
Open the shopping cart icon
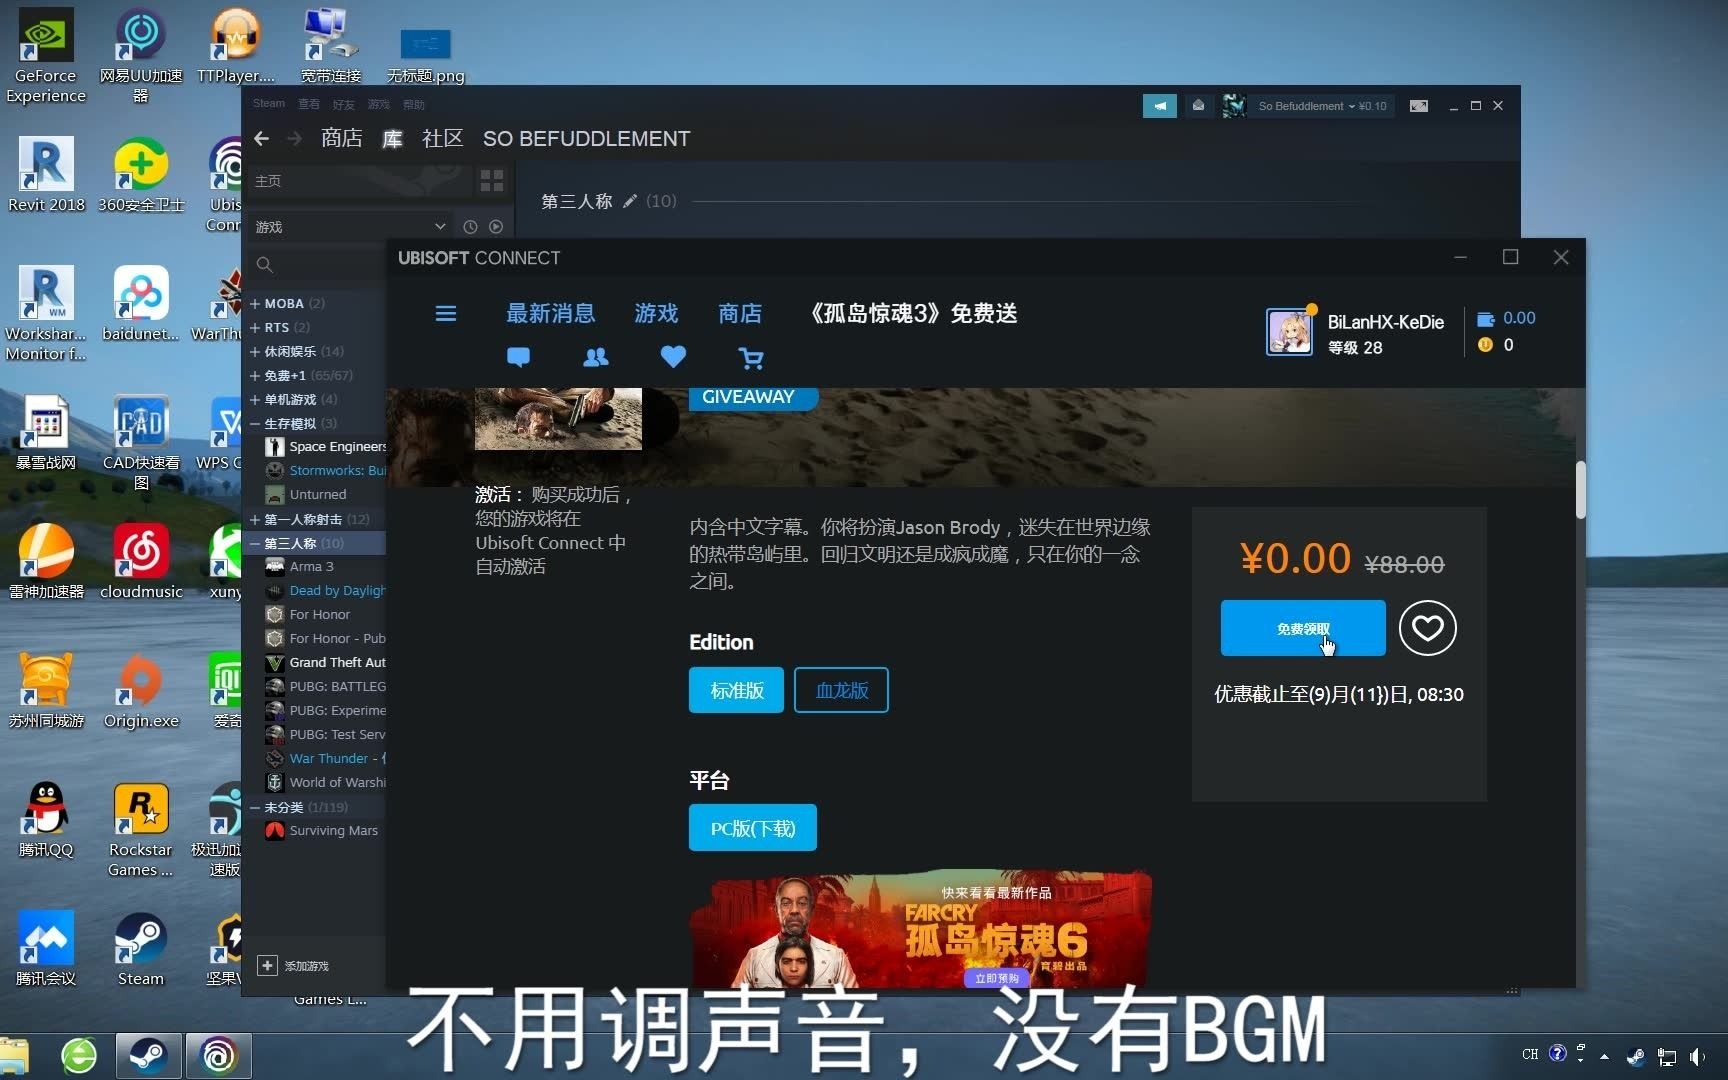[751, 358]
